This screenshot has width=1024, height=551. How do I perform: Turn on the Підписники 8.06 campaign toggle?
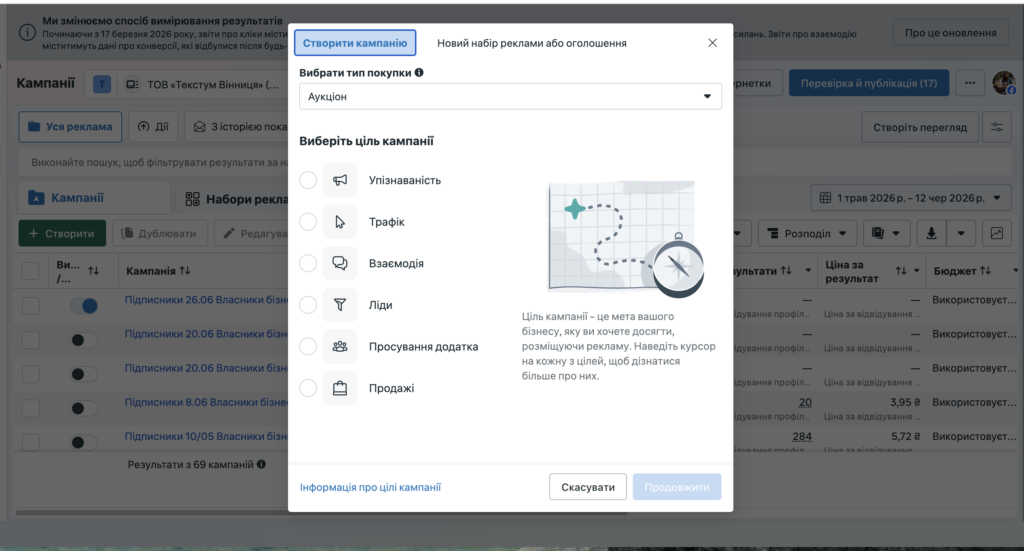84,408
